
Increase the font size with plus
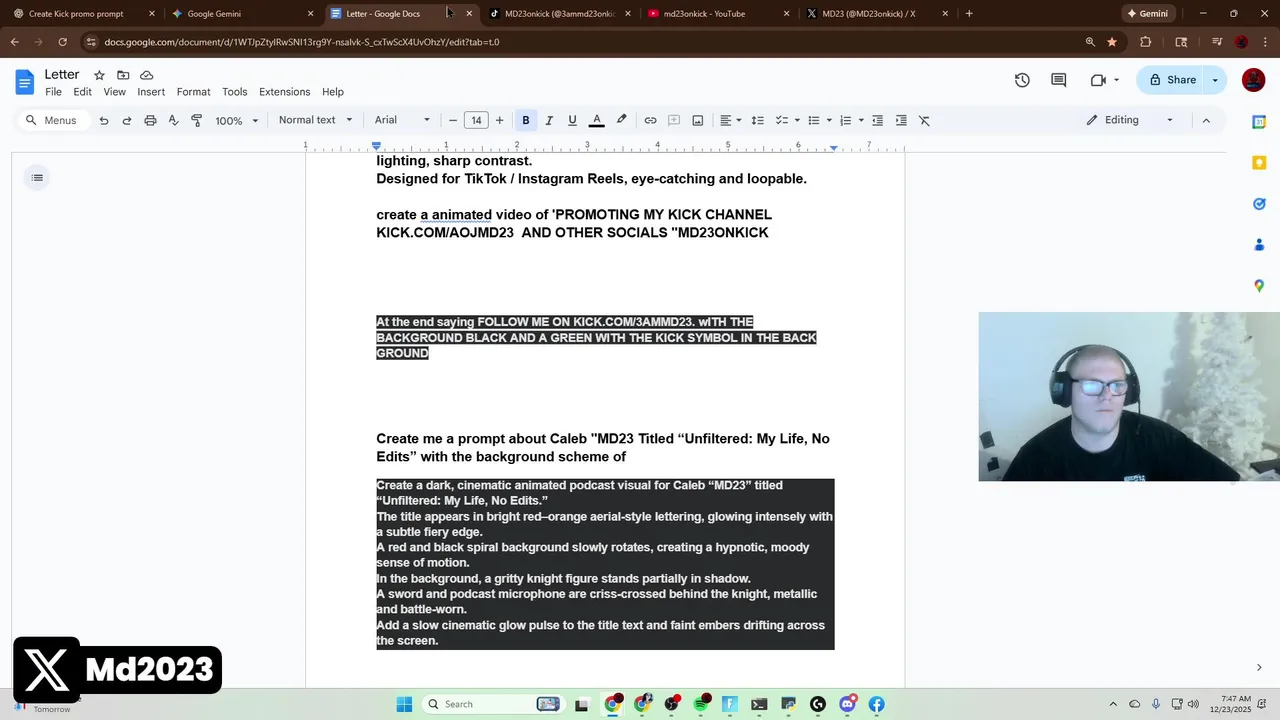point(499,120)
